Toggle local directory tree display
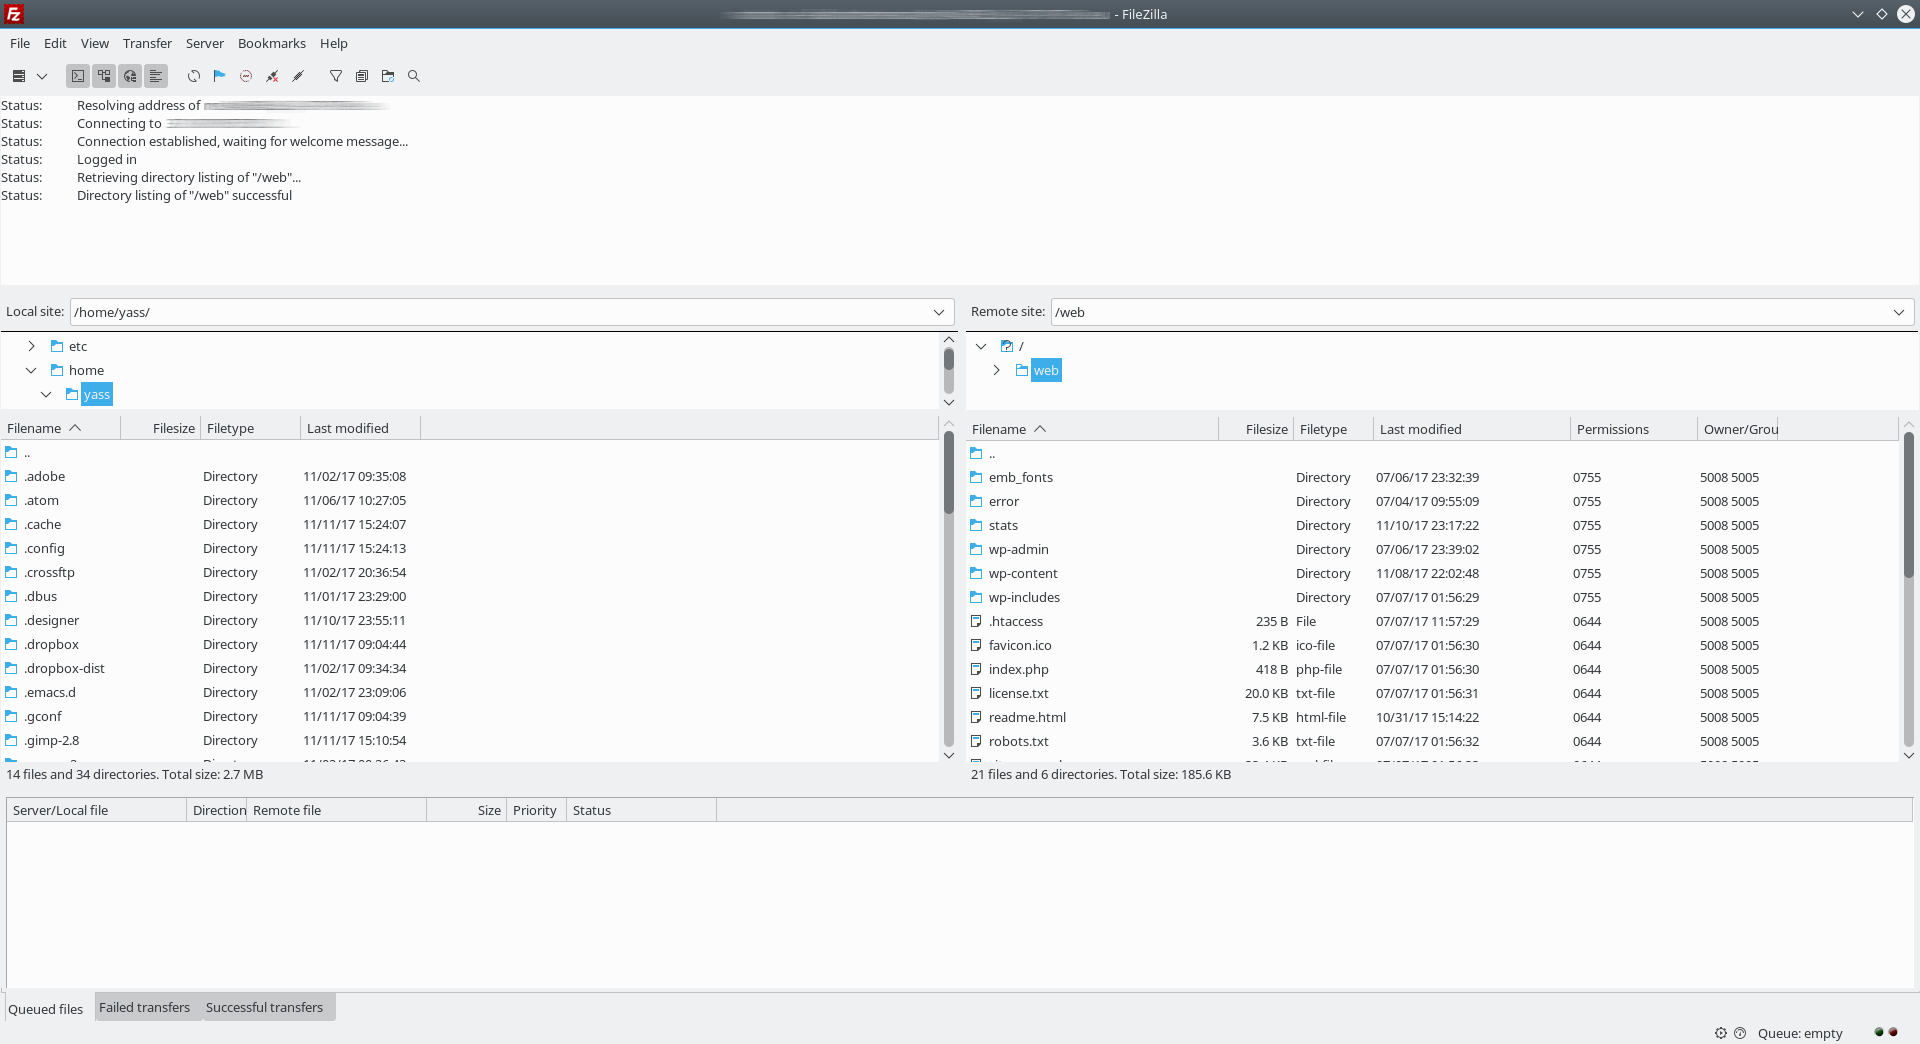This screenshot has width=1920, height=1044. point(104,76)
